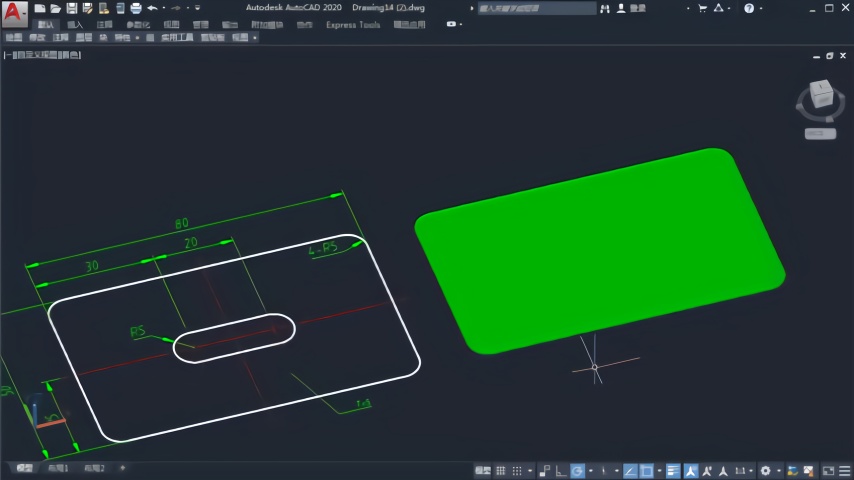
Task: Toggle annotation auto-scale icon
Action: coord(707,471)
